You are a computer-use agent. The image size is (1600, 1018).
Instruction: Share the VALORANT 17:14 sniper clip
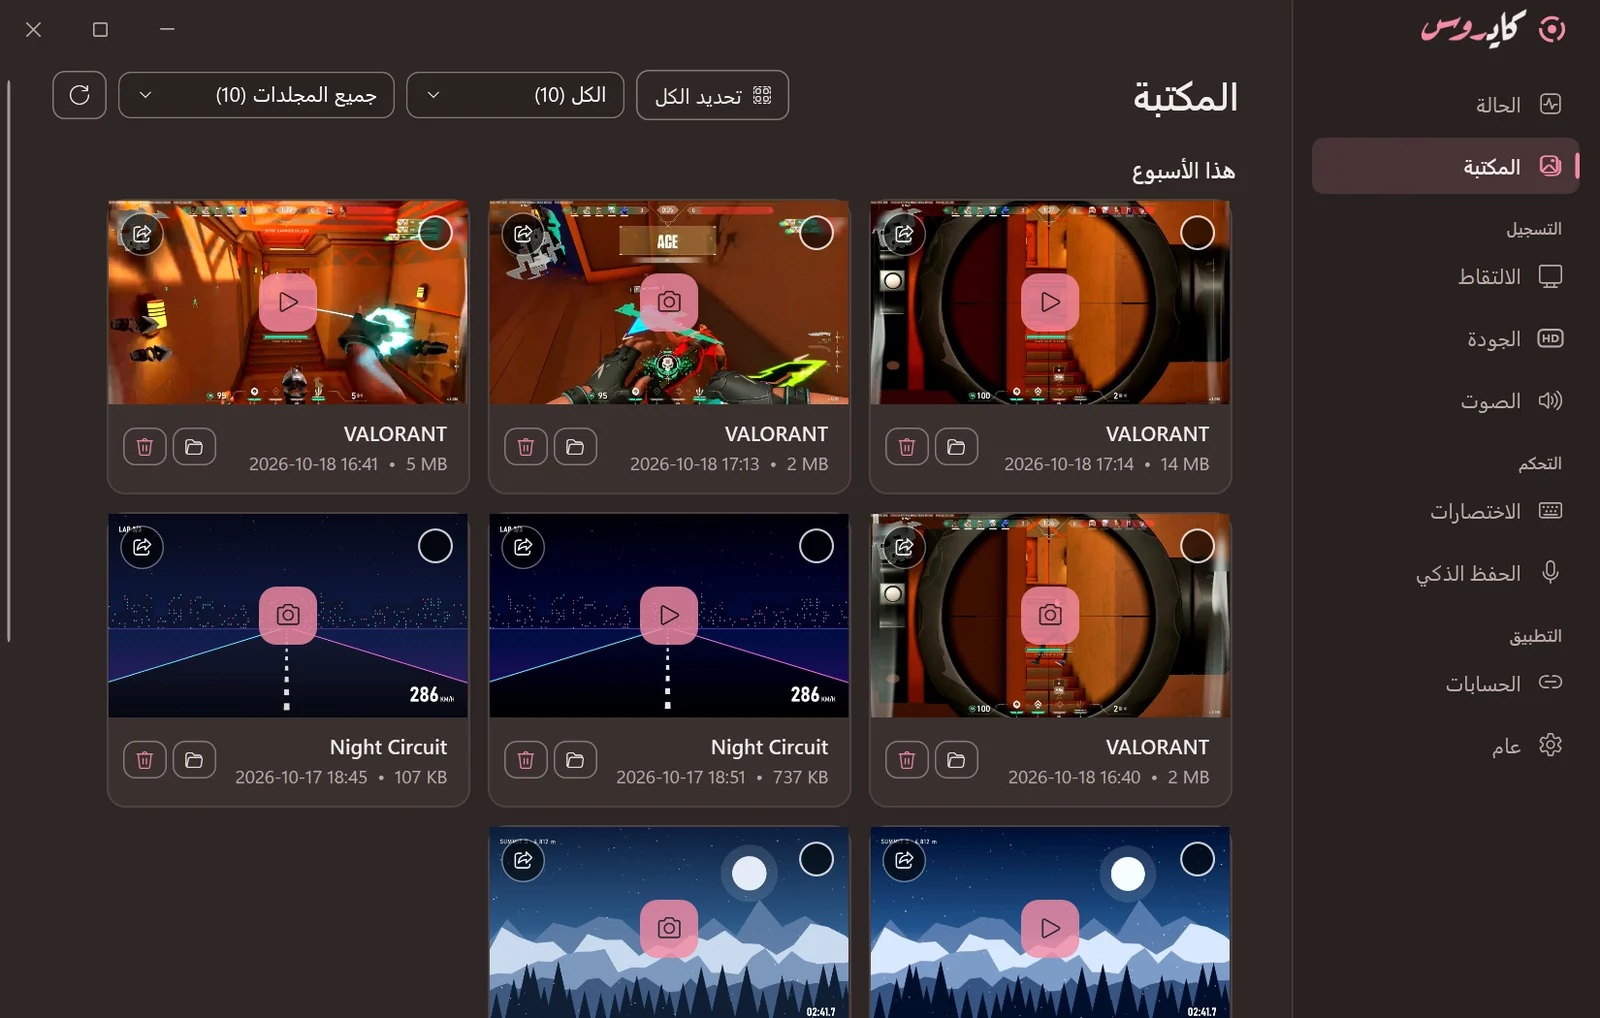tap(904, 234)
